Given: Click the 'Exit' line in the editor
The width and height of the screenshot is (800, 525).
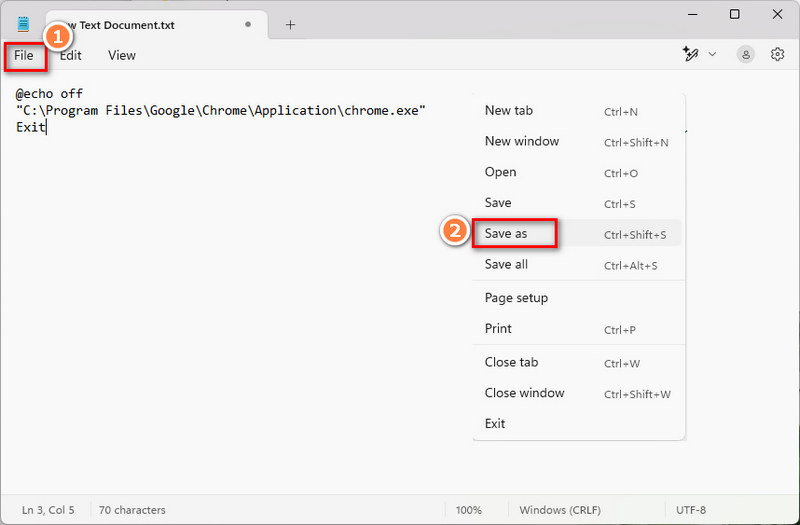Looking at the screenshot, I should coord(31,127).
